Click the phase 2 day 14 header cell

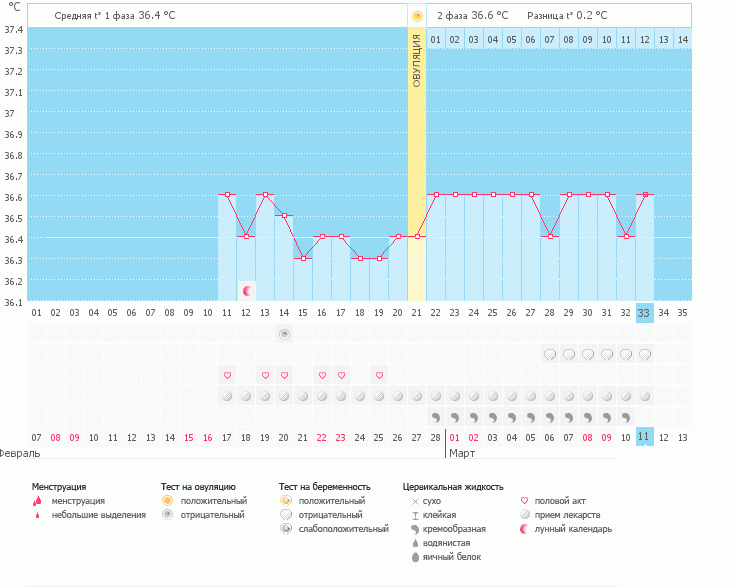682,39
